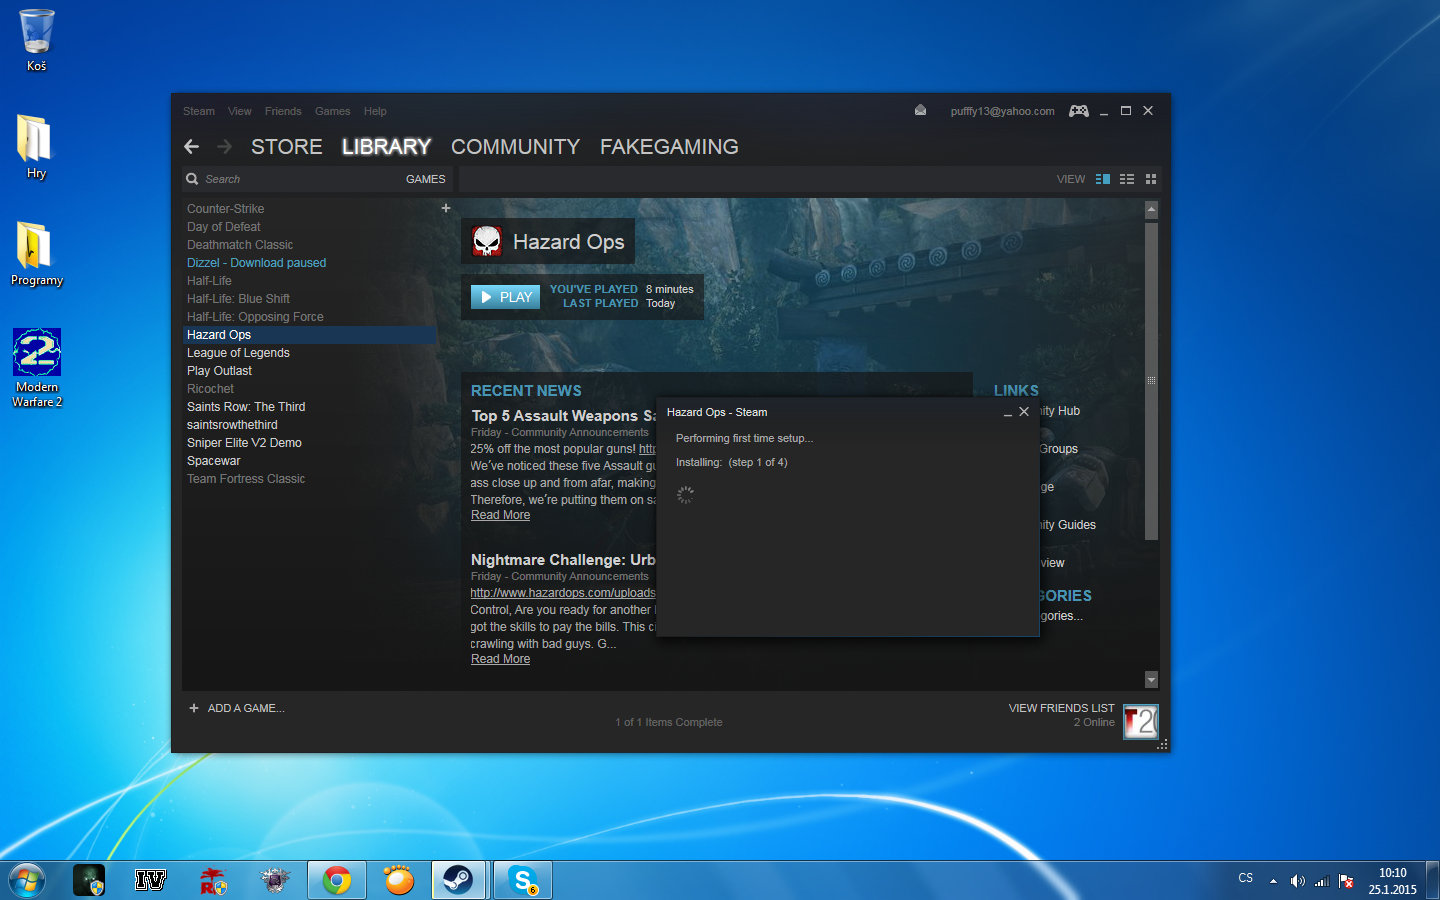Open the account menu puffy13@yahoo.com

click(x=1002, y=111)
